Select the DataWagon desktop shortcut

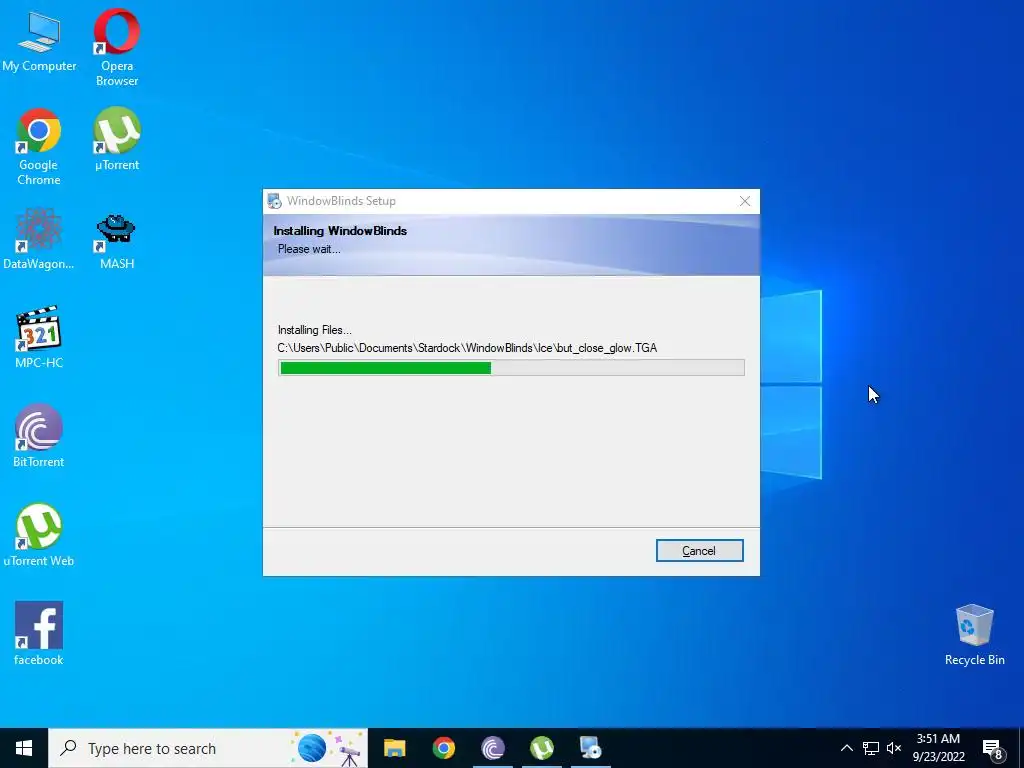[x=39, y=238]
